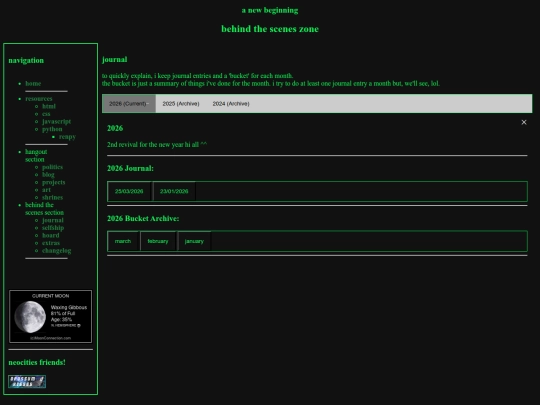Open the css resources link
Viewport: 540px width, 405px height.
46,114
